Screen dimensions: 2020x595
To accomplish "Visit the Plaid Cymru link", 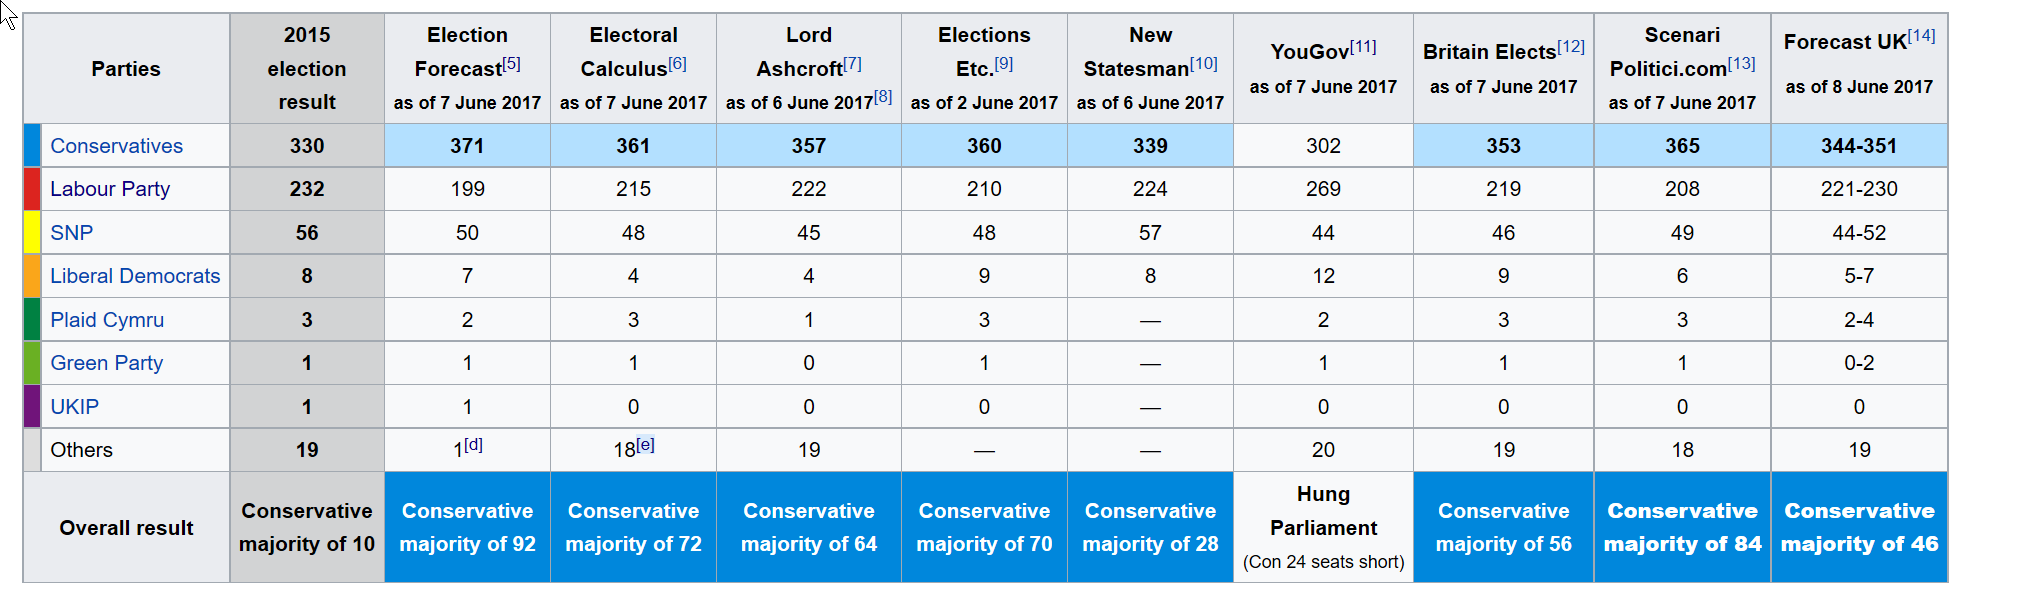I will (107, 320).
